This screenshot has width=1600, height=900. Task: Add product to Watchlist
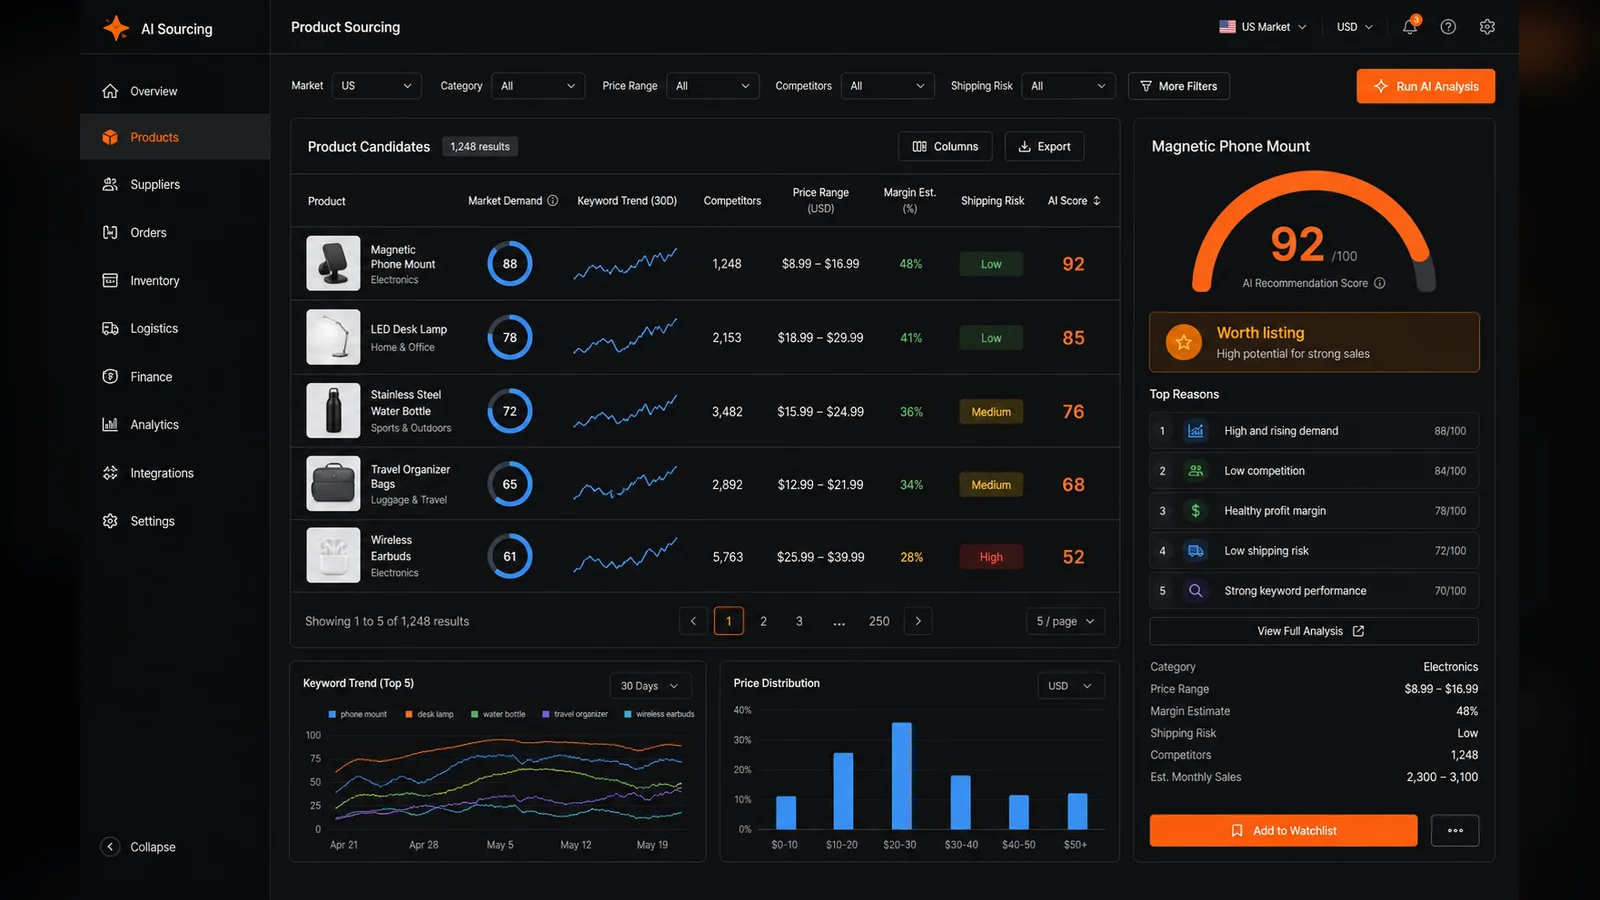click(x=1284, y=830)
